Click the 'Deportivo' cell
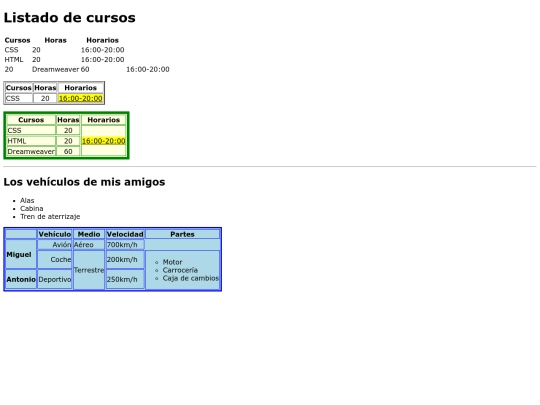This screenshot has width=540, height=405. [55, 279]
